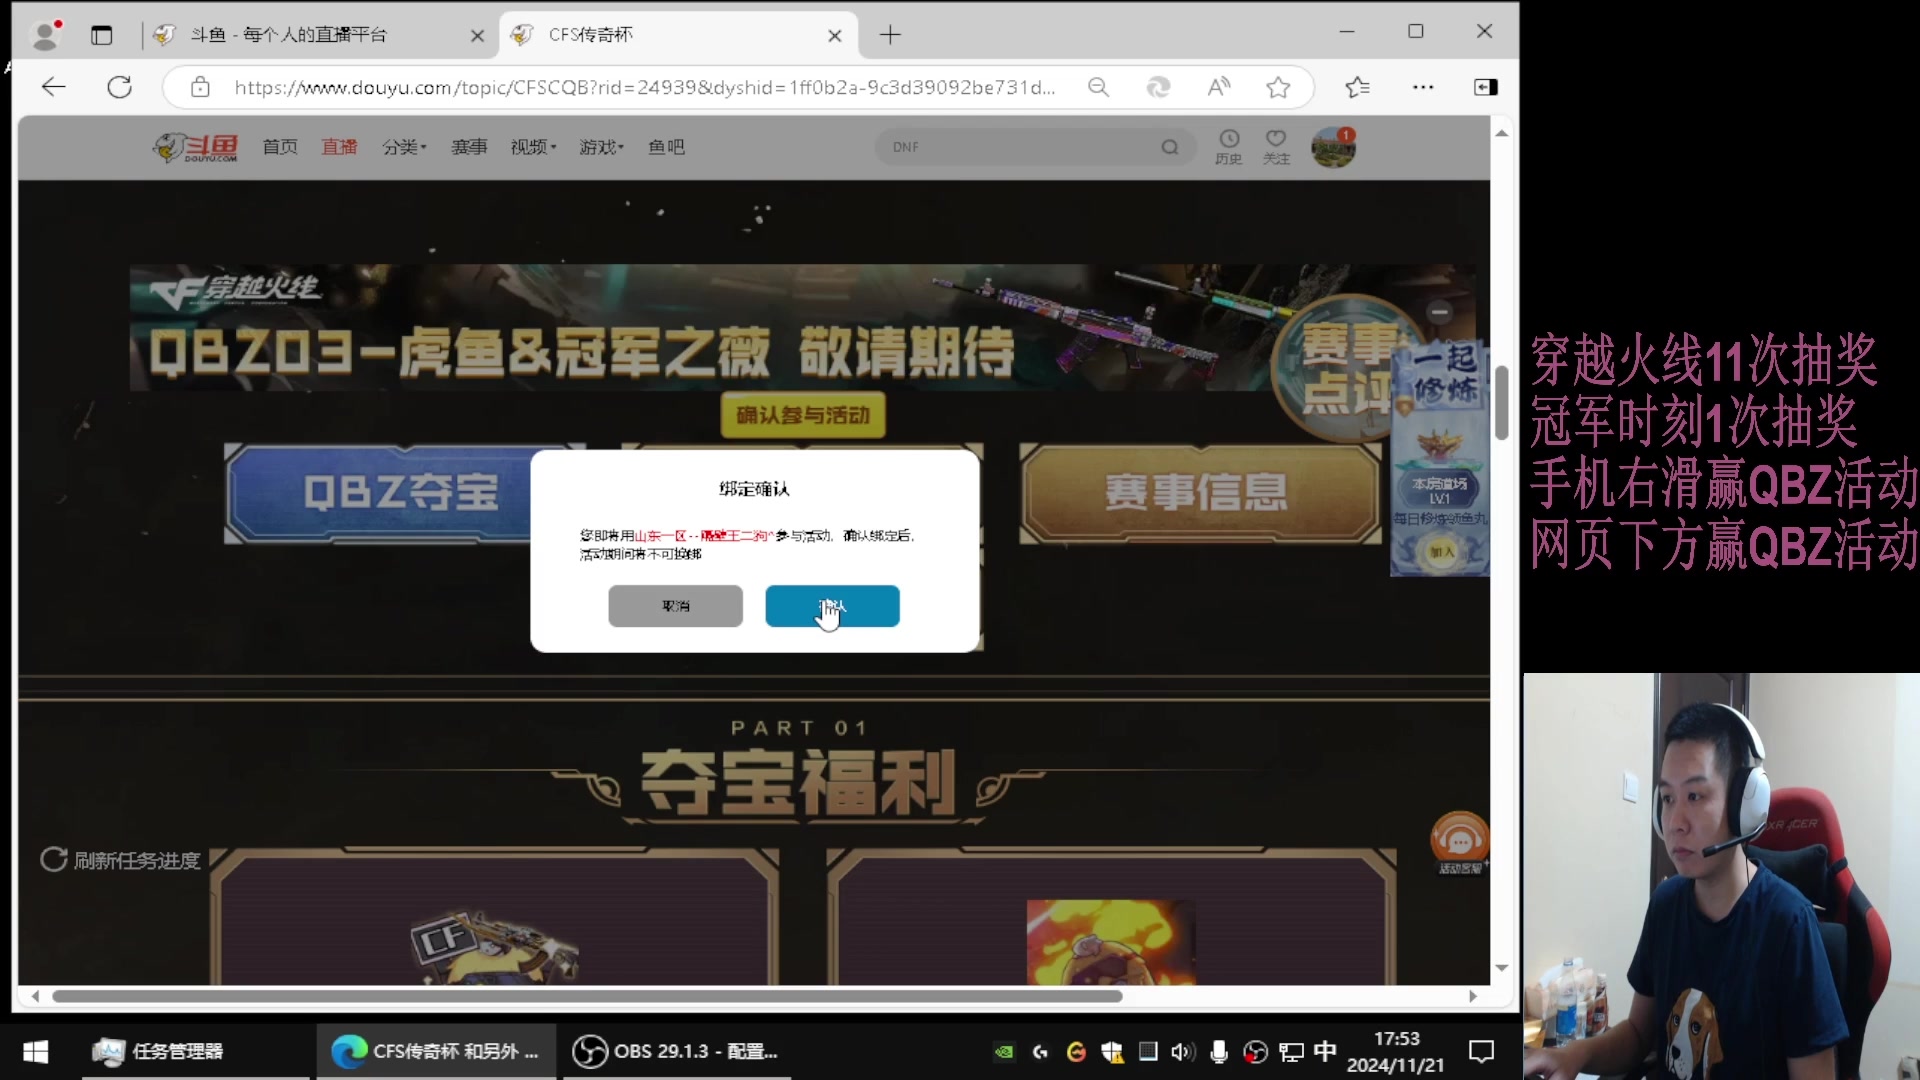
Task: Click the taskbar volume icon
Action: pyautogui.click(x=1183, y=1051)
